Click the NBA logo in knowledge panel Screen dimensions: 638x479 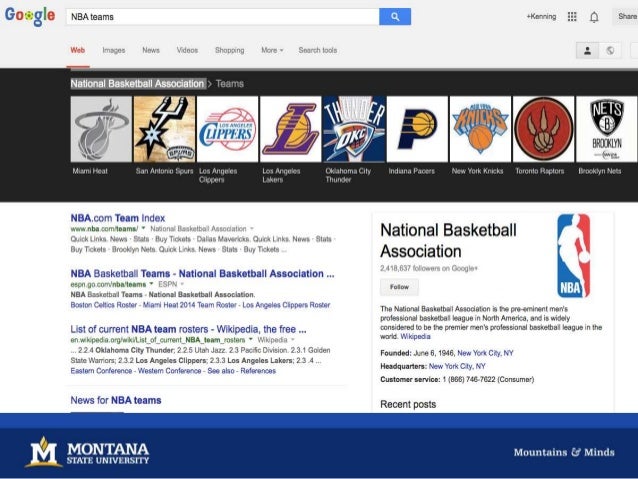(x=574, y=256)
